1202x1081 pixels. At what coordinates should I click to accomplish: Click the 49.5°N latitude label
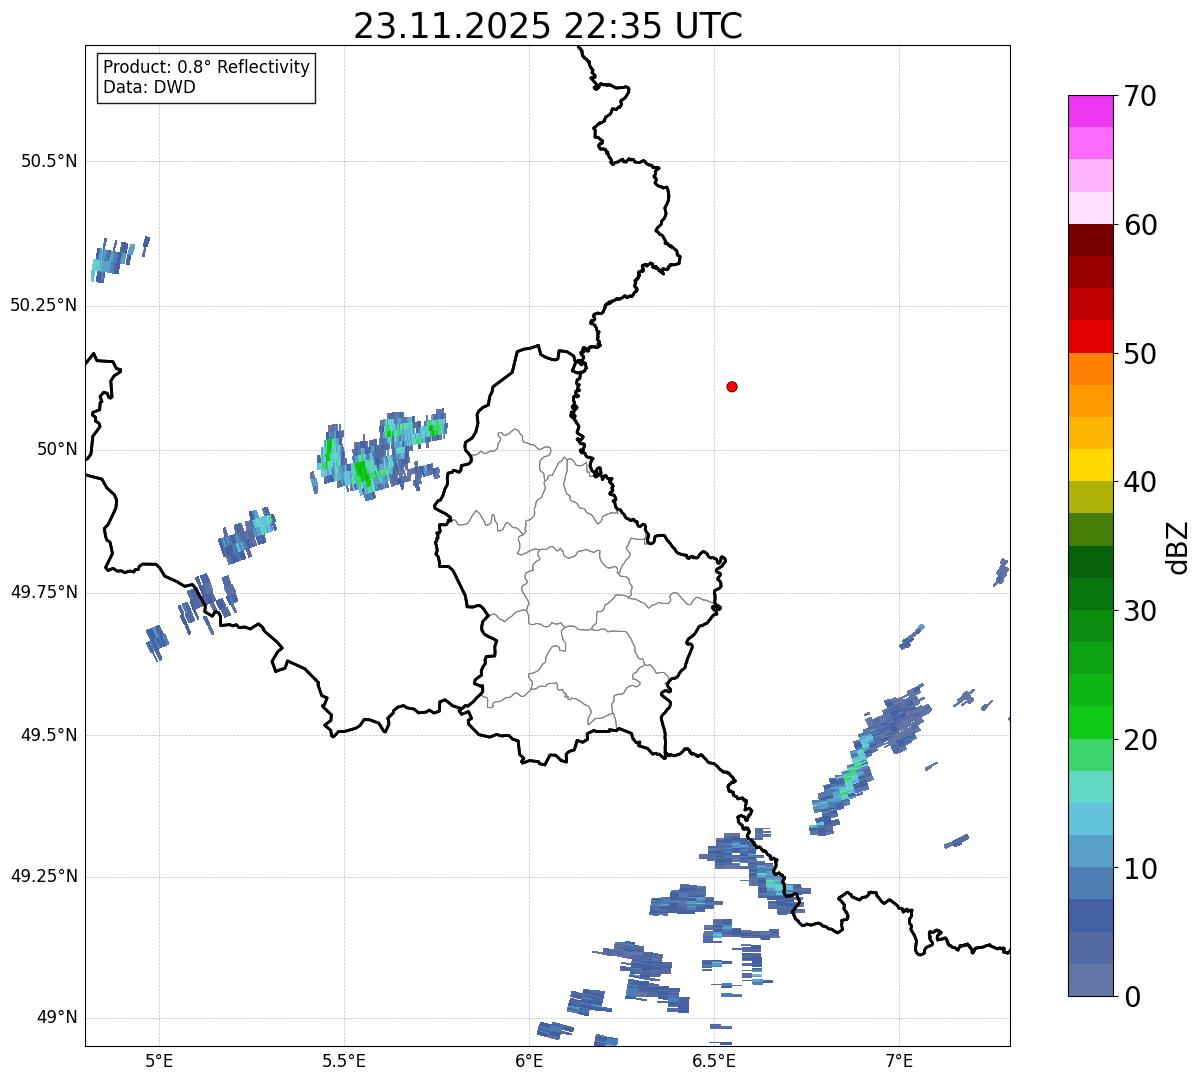[x=49, y=735]
